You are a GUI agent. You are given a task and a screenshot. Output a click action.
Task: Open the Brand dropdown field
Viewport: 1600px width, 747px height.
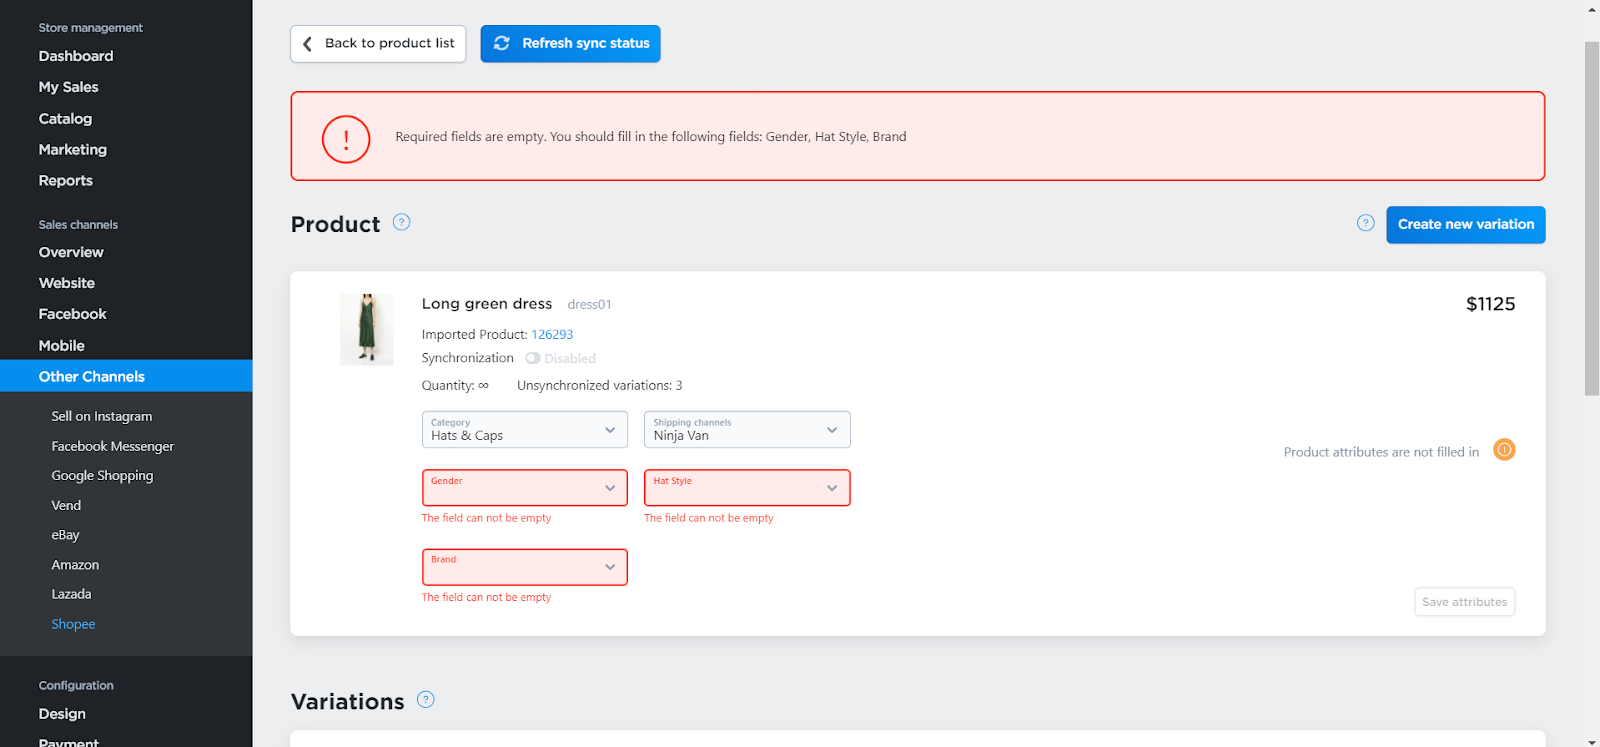click(x=525, y=567)
